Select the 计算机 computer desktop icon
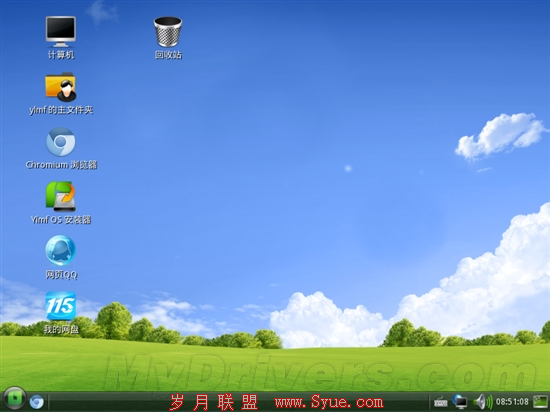Image resolution: width=550 pixels, height=412 pixels. 61,32
